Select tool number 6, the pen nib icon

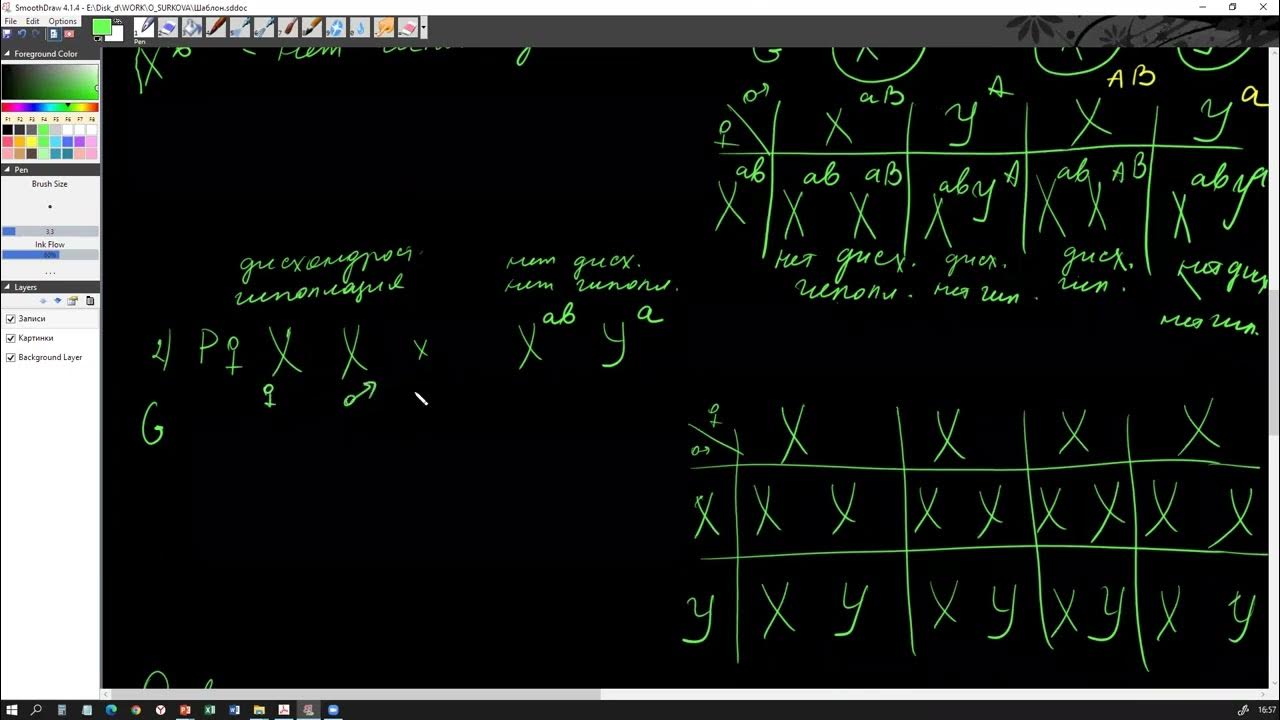point(264,27)
